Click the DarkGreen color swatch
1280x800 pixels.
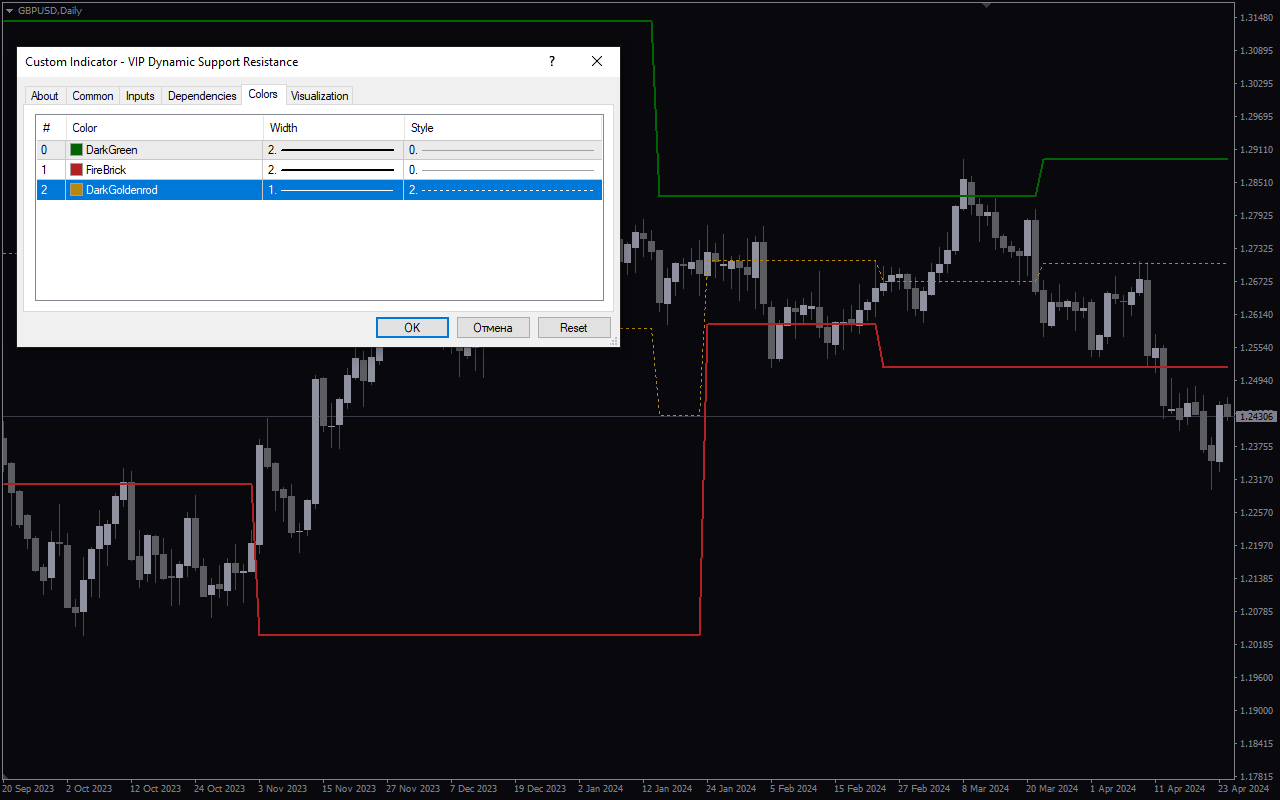77,150
